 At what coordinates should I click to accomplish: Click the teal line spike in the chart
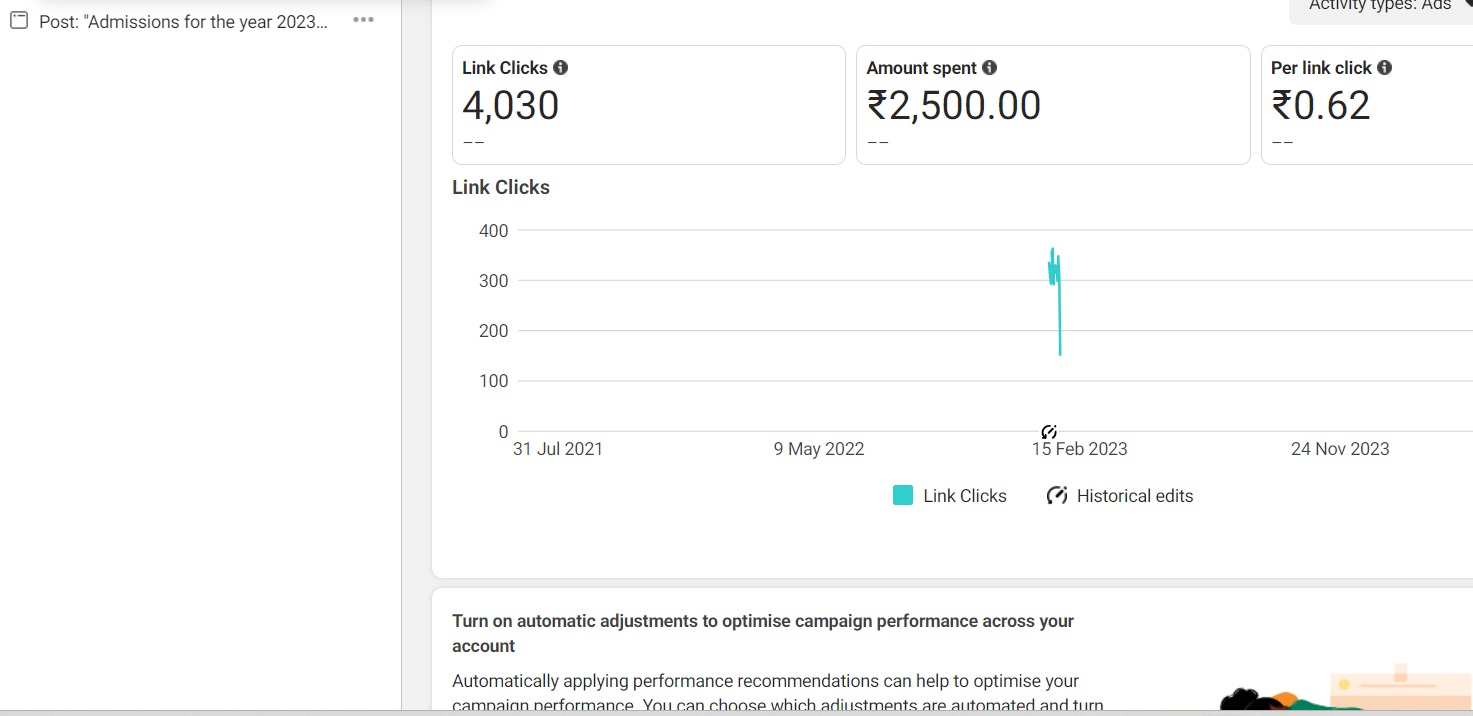1055,300
